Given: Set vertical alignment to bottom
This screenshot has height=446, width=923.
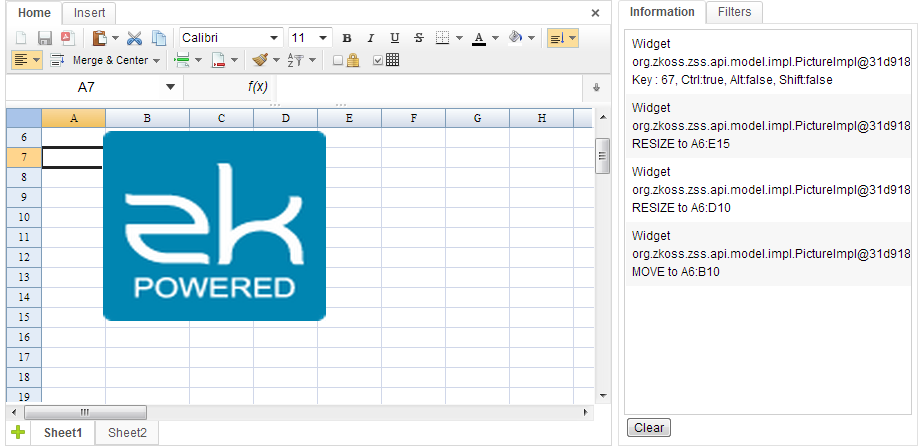Looking at the screenshot, I should (556, 38).
